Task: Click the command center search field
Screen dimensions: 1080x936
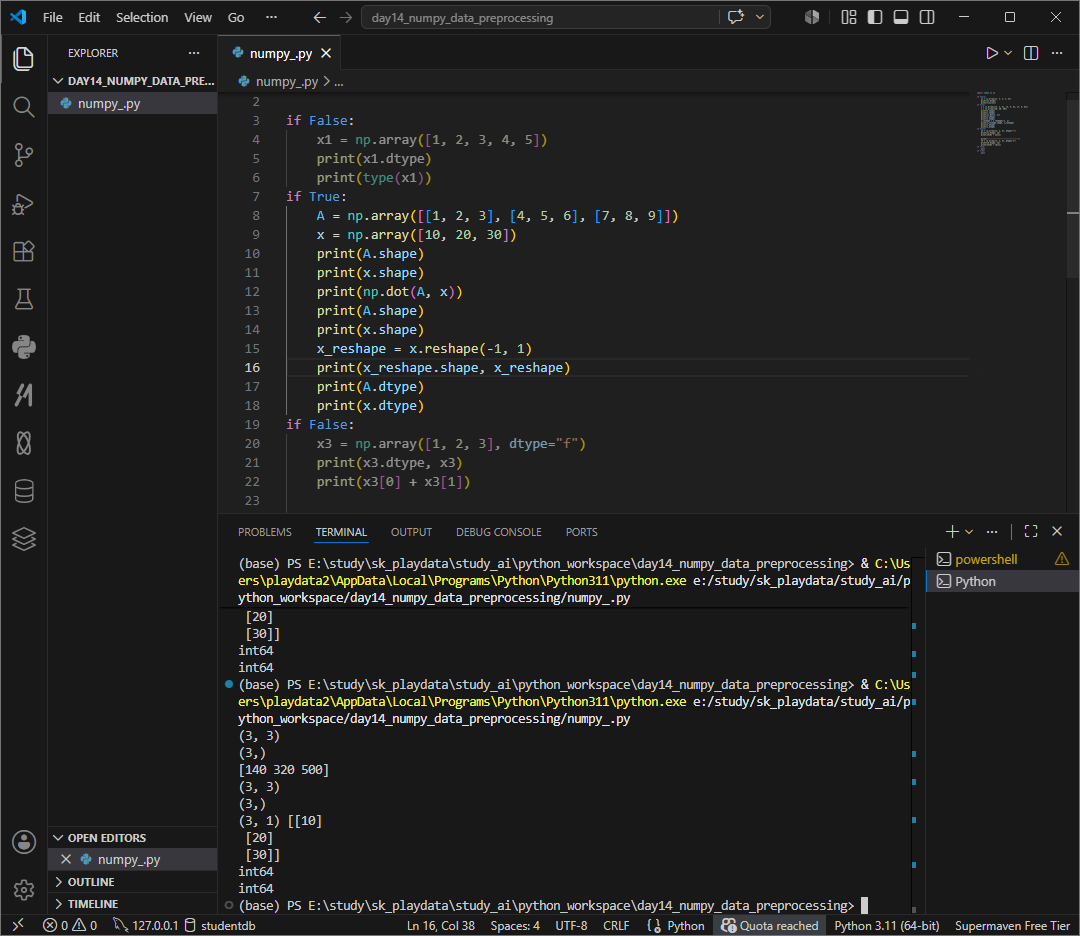Action: click(541, 17)
